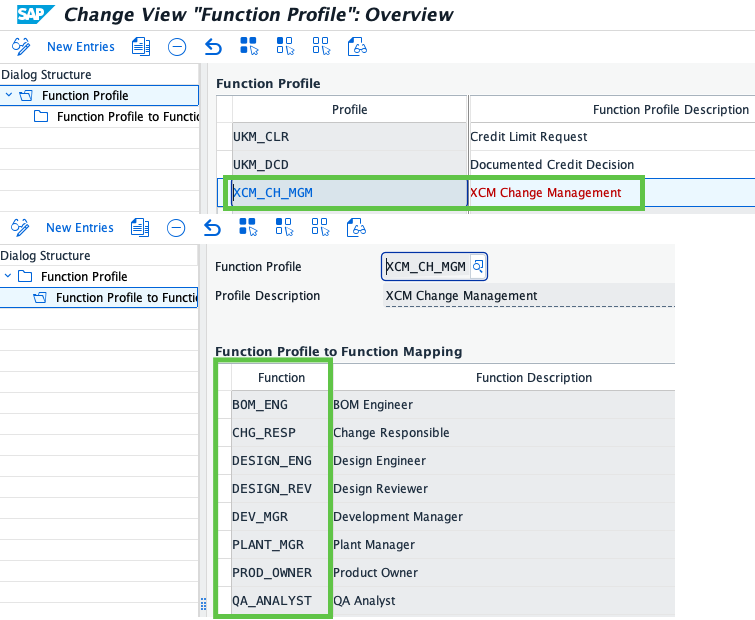This screenshot has width=755, height=620.
Task: Select the row selector beside UKM_CLR
Action: click(x=224, y=137)
